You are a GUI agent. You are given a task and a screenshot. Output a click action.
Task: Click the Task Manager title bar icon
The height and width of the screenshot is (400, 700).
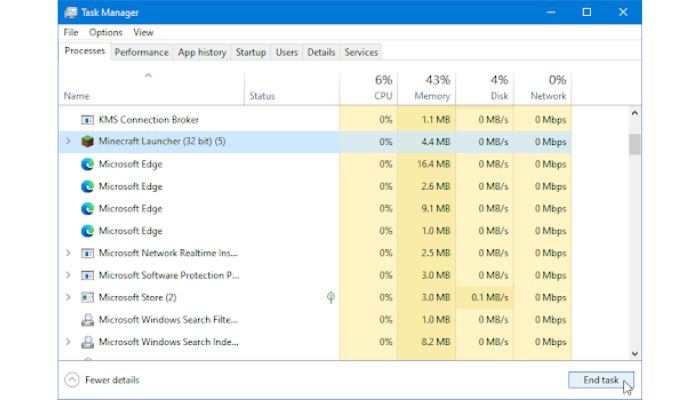tap(71, 12)
